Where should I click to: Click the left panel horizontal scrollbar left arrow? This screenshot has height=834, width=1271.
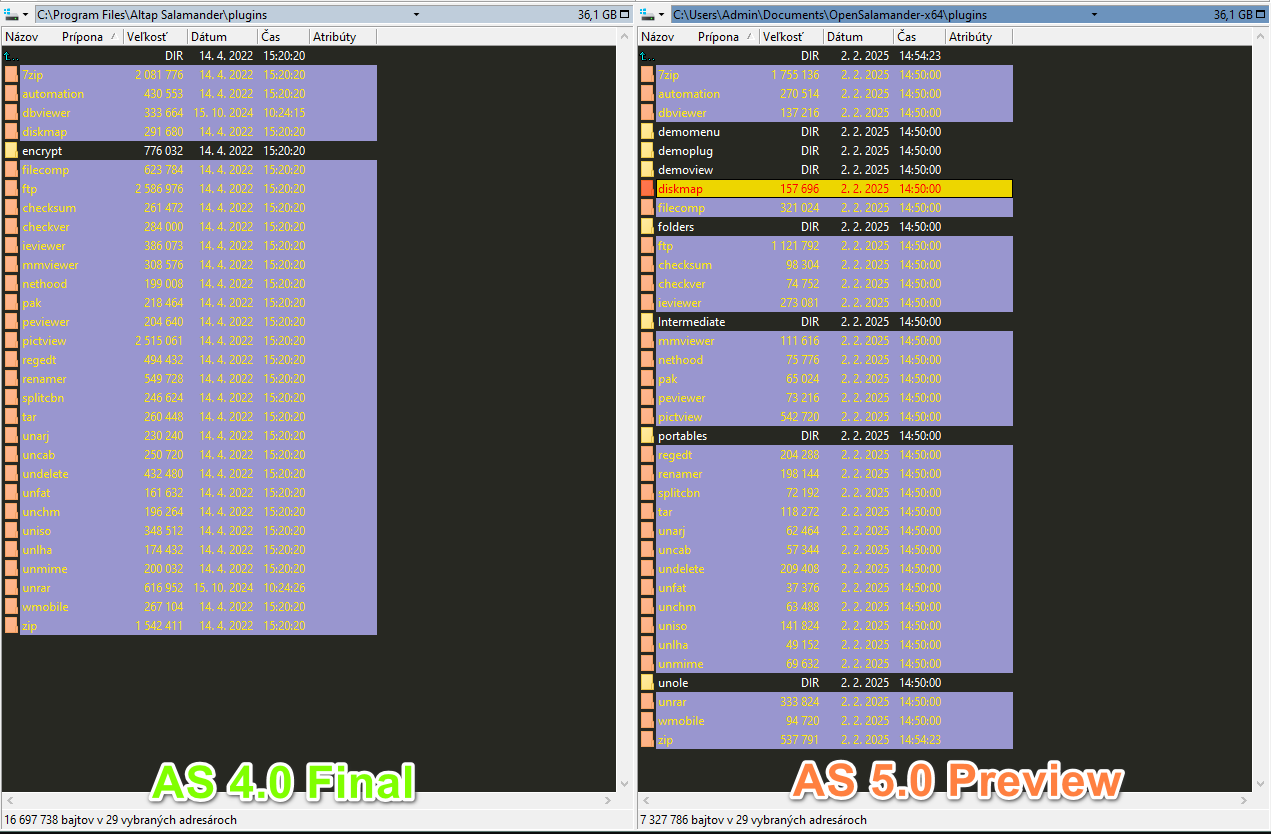click(x=9, y=801)
